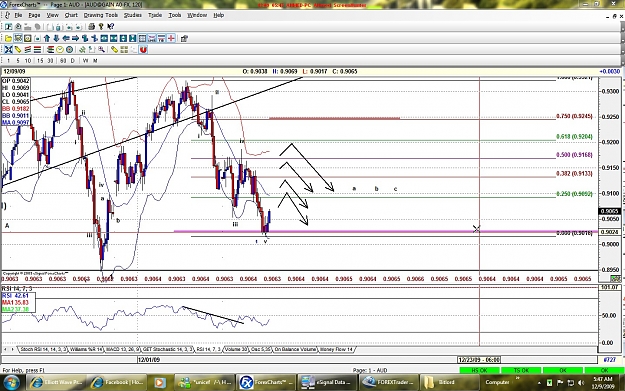625x391 pixels.
Task: Open the Facebook Internet Explorer taskbar item
Action: pyautogui.click(x=117, y=383)
